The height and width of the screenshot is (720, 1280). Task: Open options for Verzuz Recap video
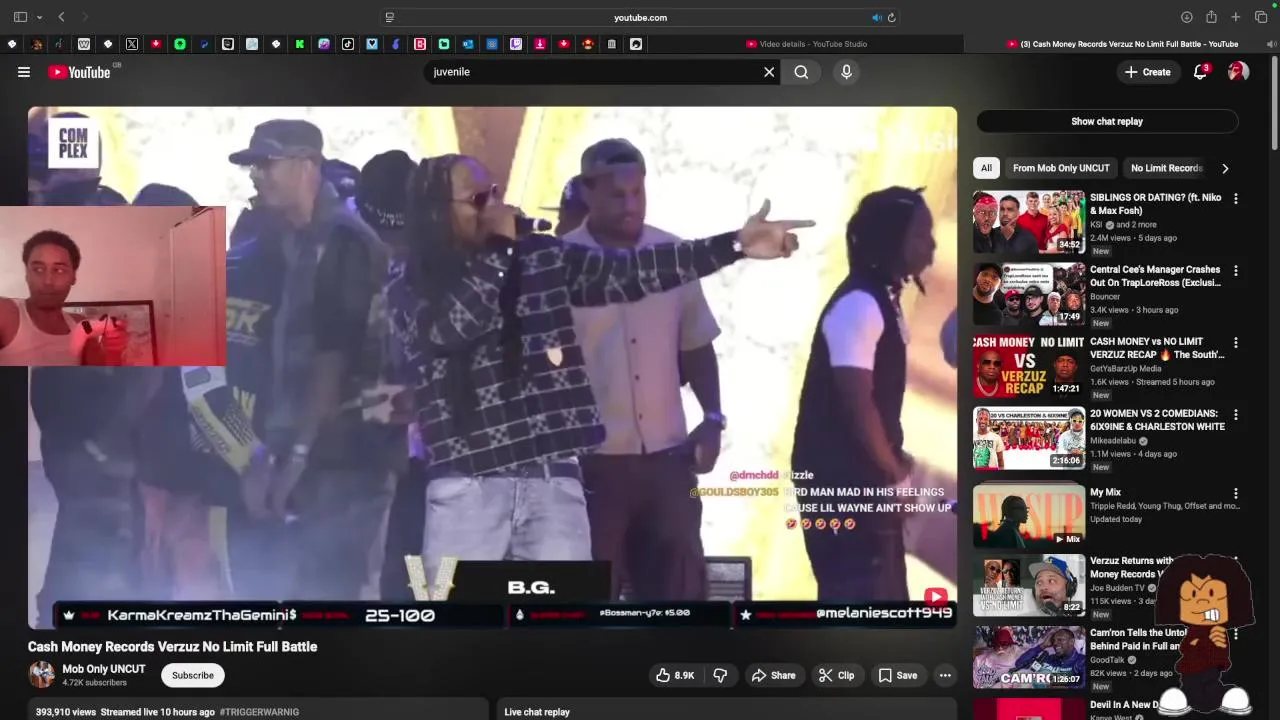click(1236, 343)
